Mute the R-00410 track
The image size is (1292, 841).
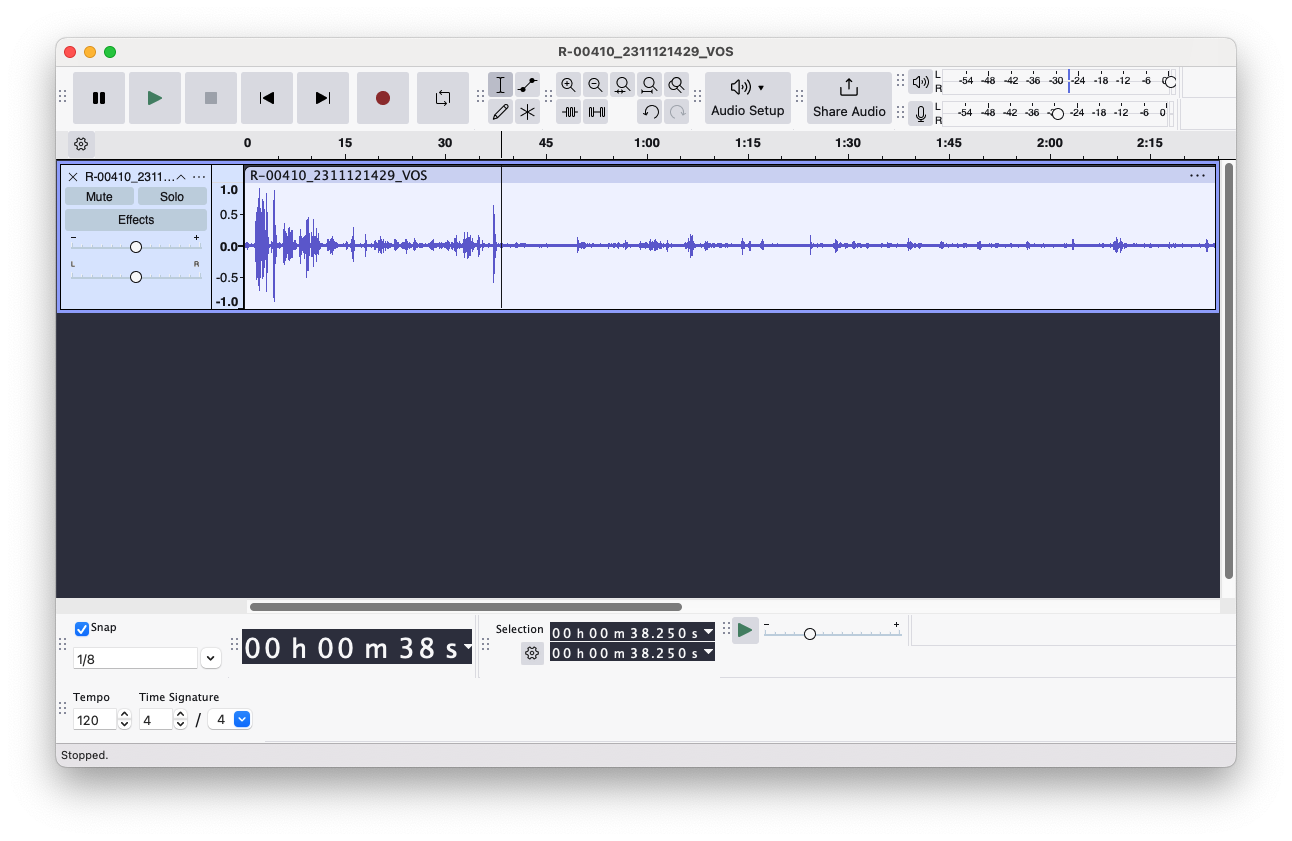click(x=99, y=197)
